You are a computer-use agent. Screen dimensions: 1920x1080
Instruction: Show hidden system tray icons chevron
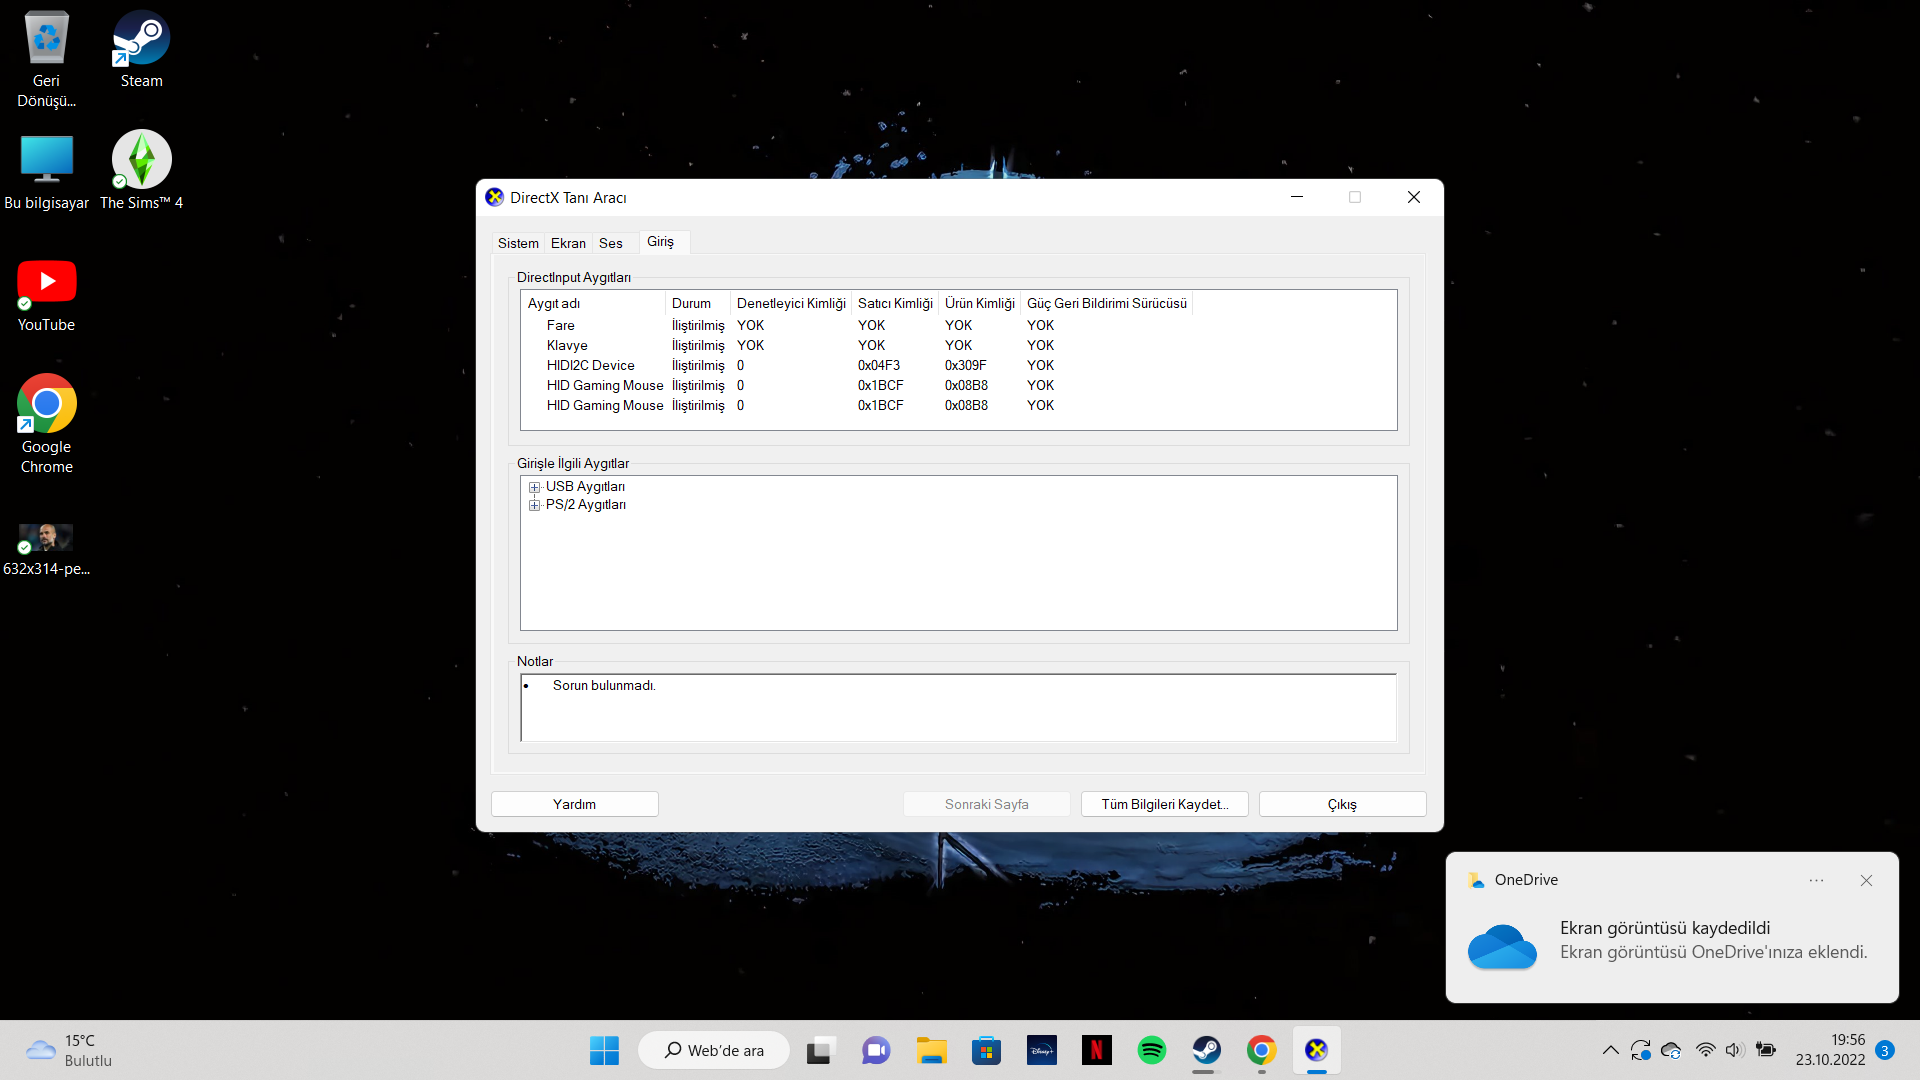(1610, 1050)
